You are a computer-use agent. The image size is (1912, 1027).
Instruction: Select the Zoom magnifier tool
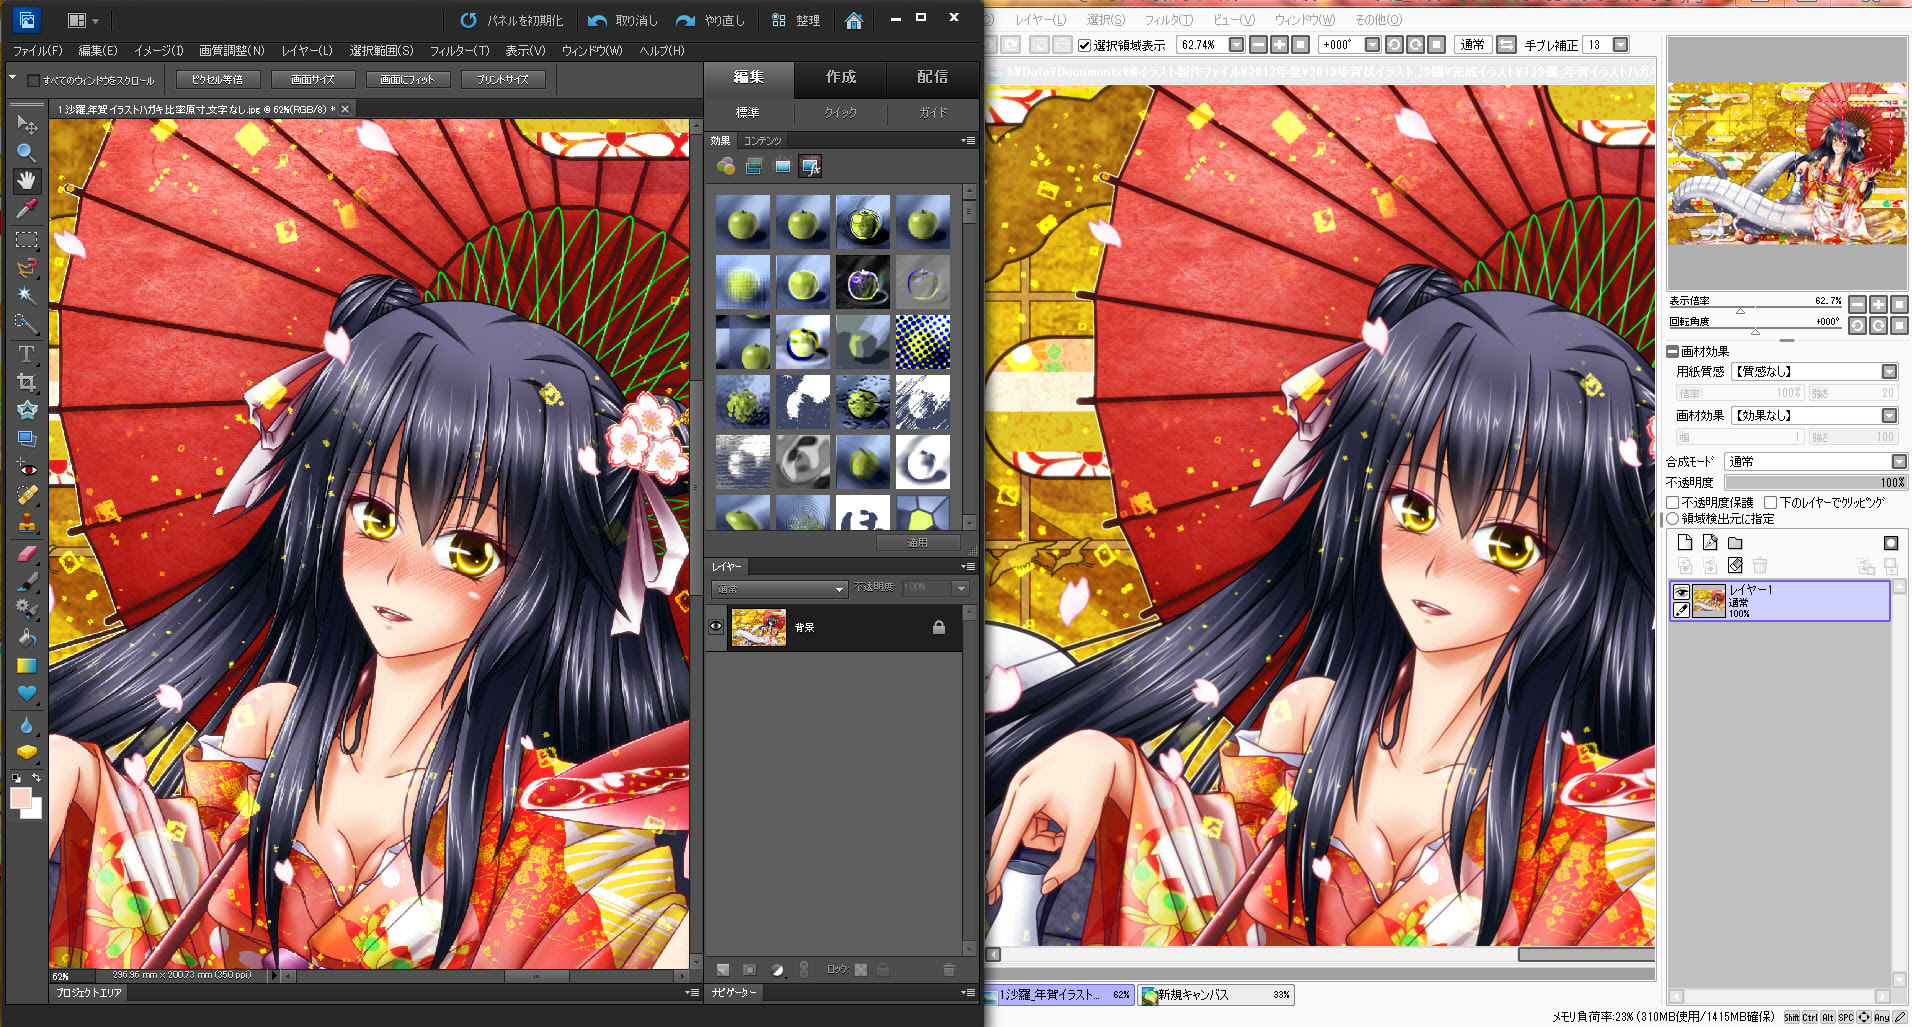pos(27,152)
